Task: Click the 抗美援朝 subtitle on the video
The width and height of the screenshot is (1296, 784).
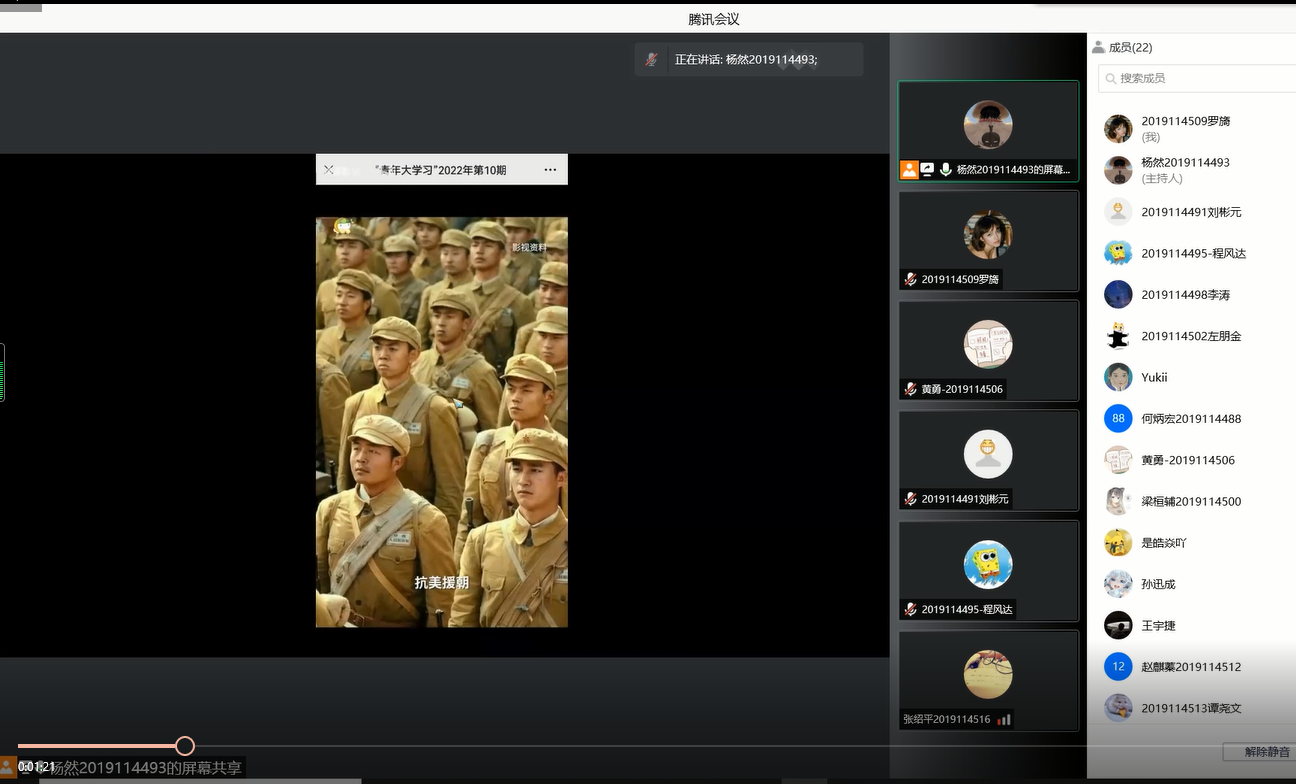Action: (x=442, y=582)
